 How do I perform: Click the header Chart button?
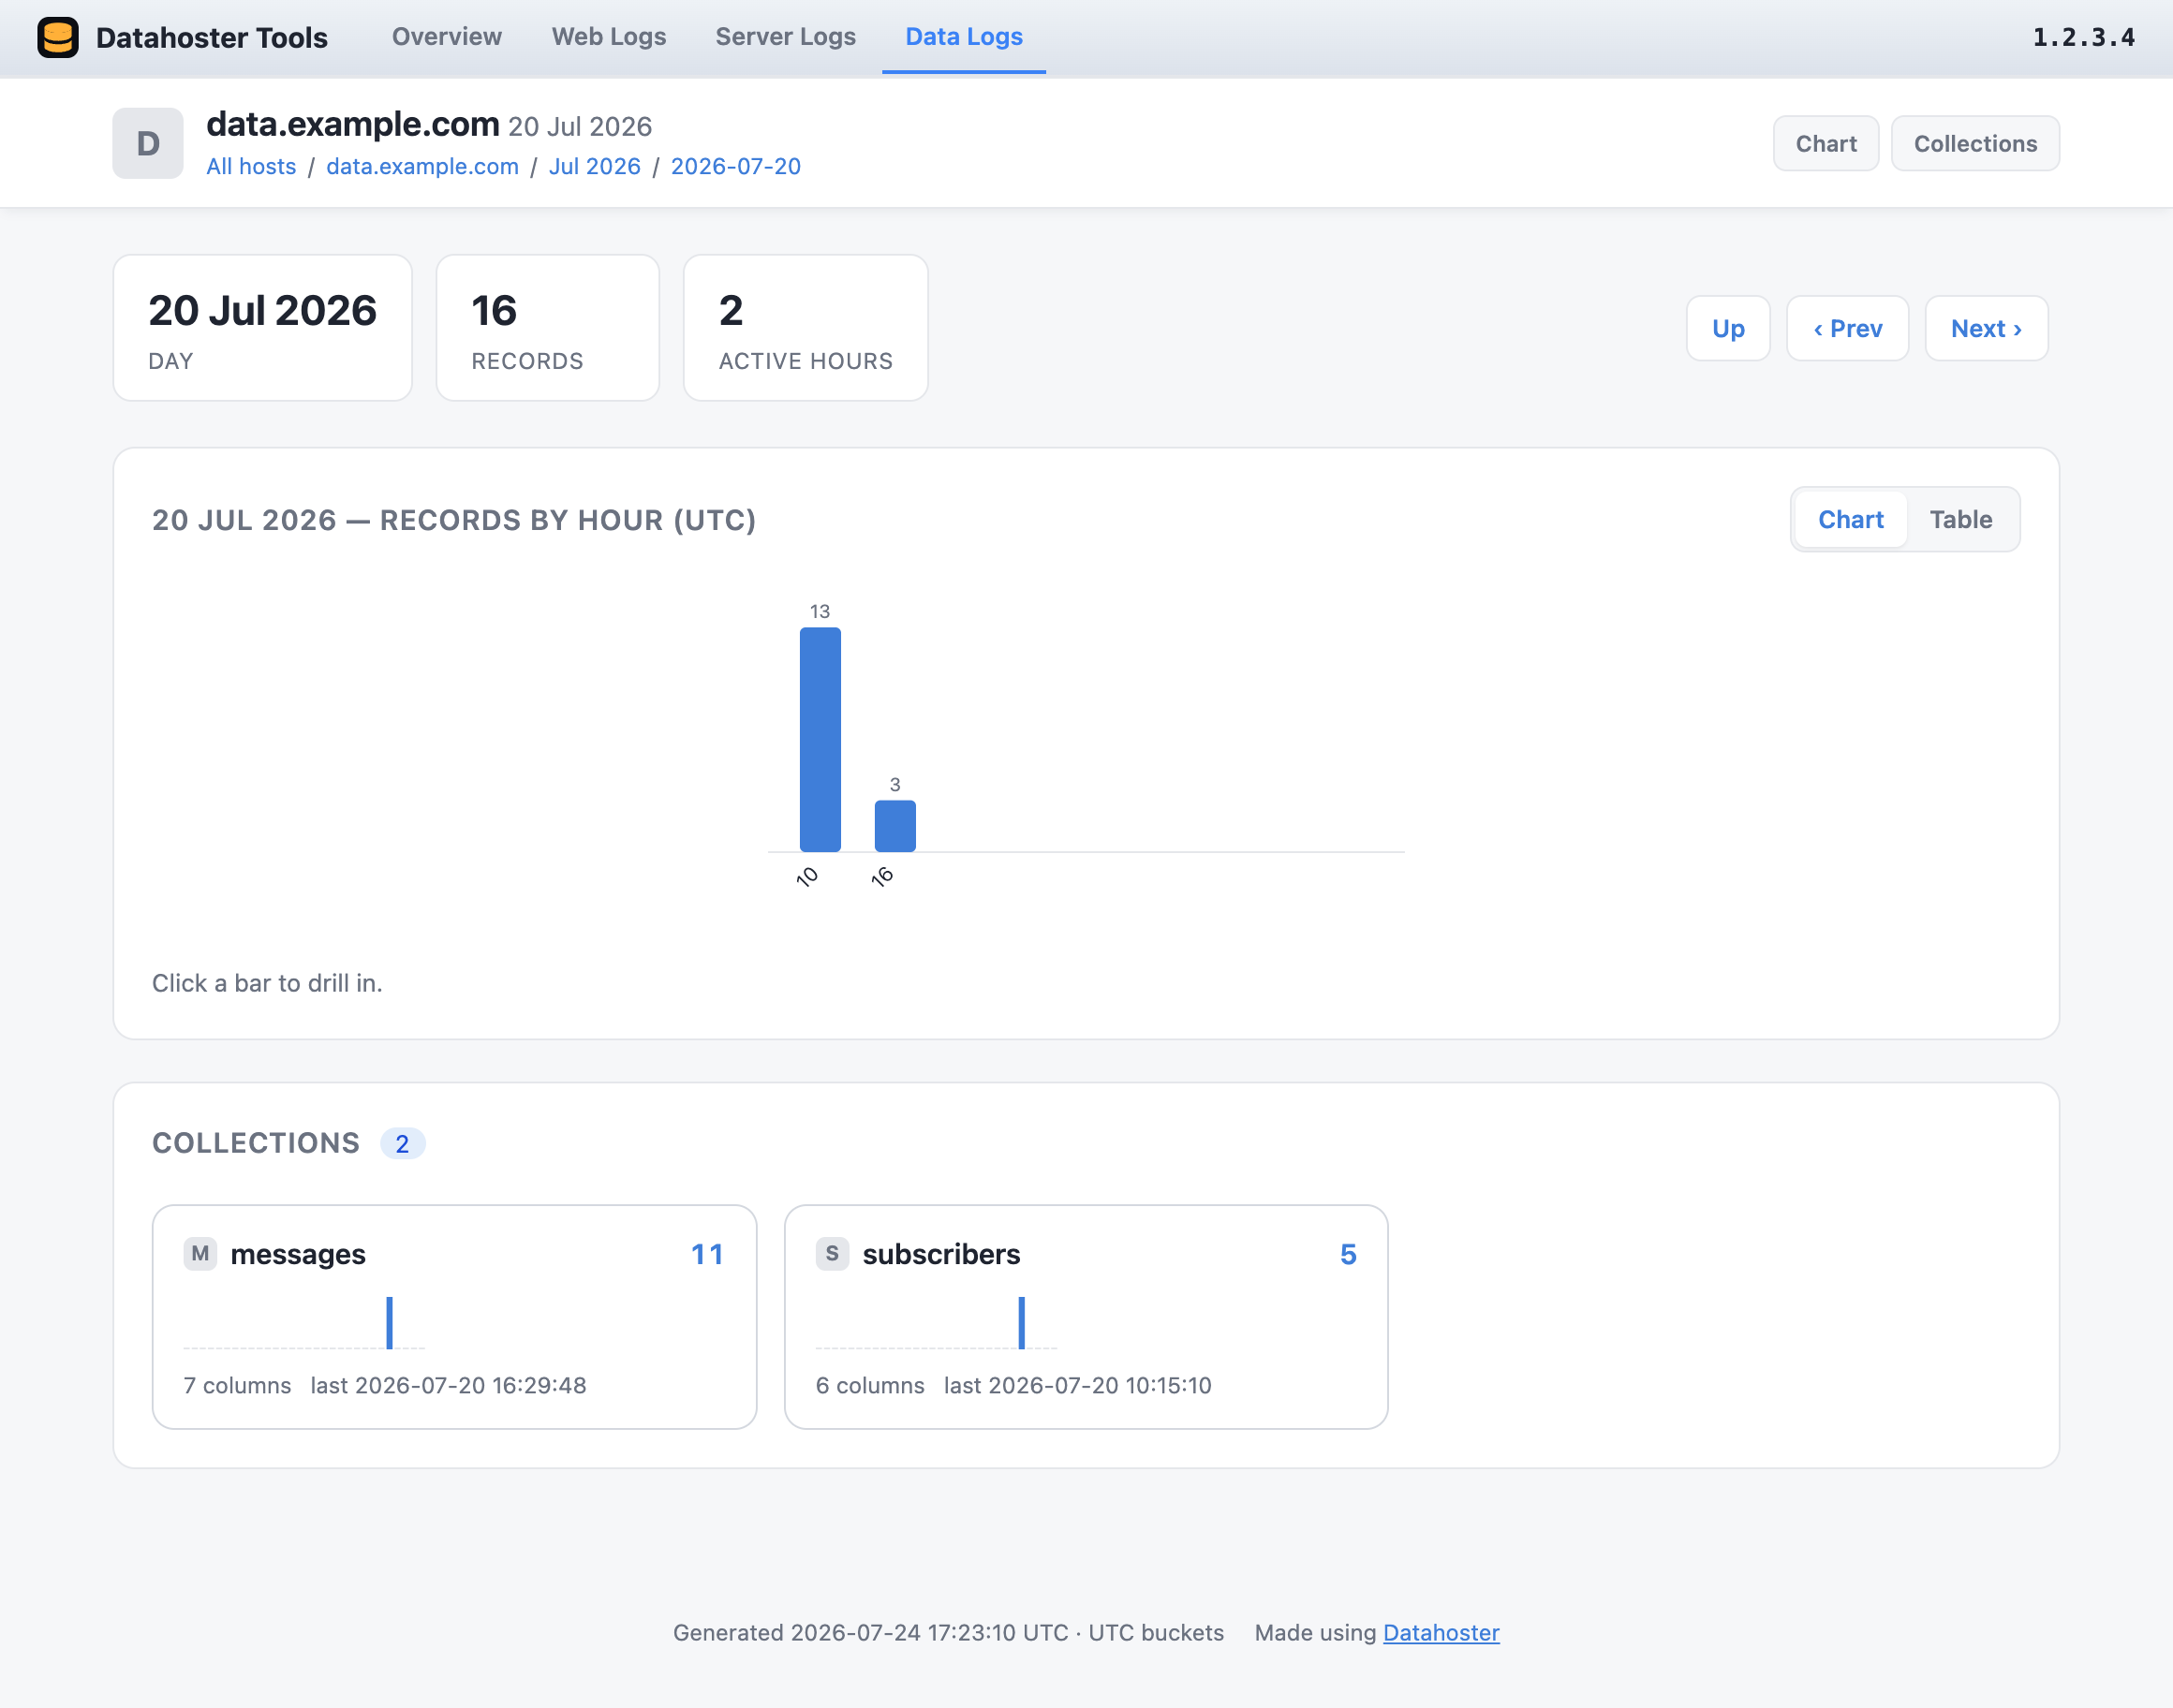pos(1826,143)
